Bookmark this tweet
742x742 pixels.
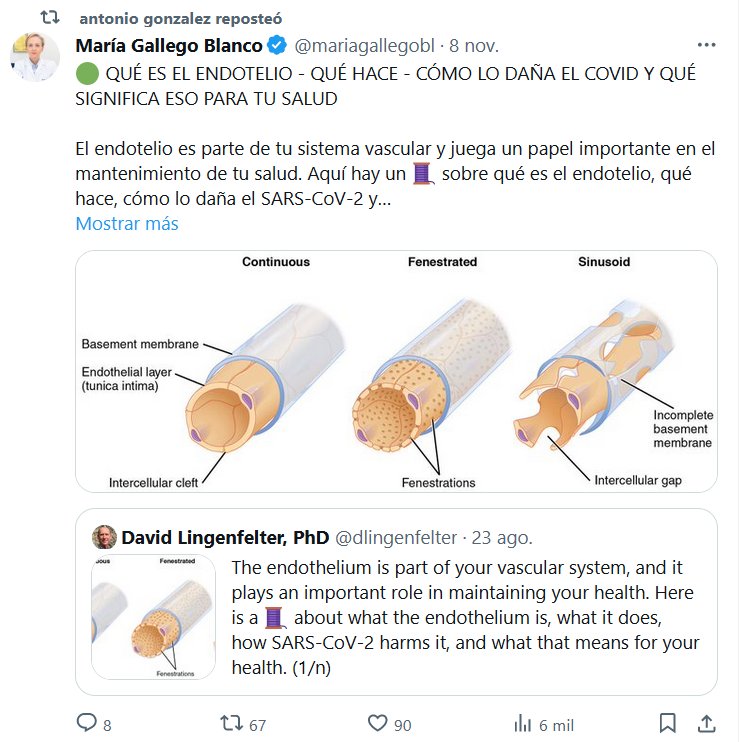[x=669, y=723]
